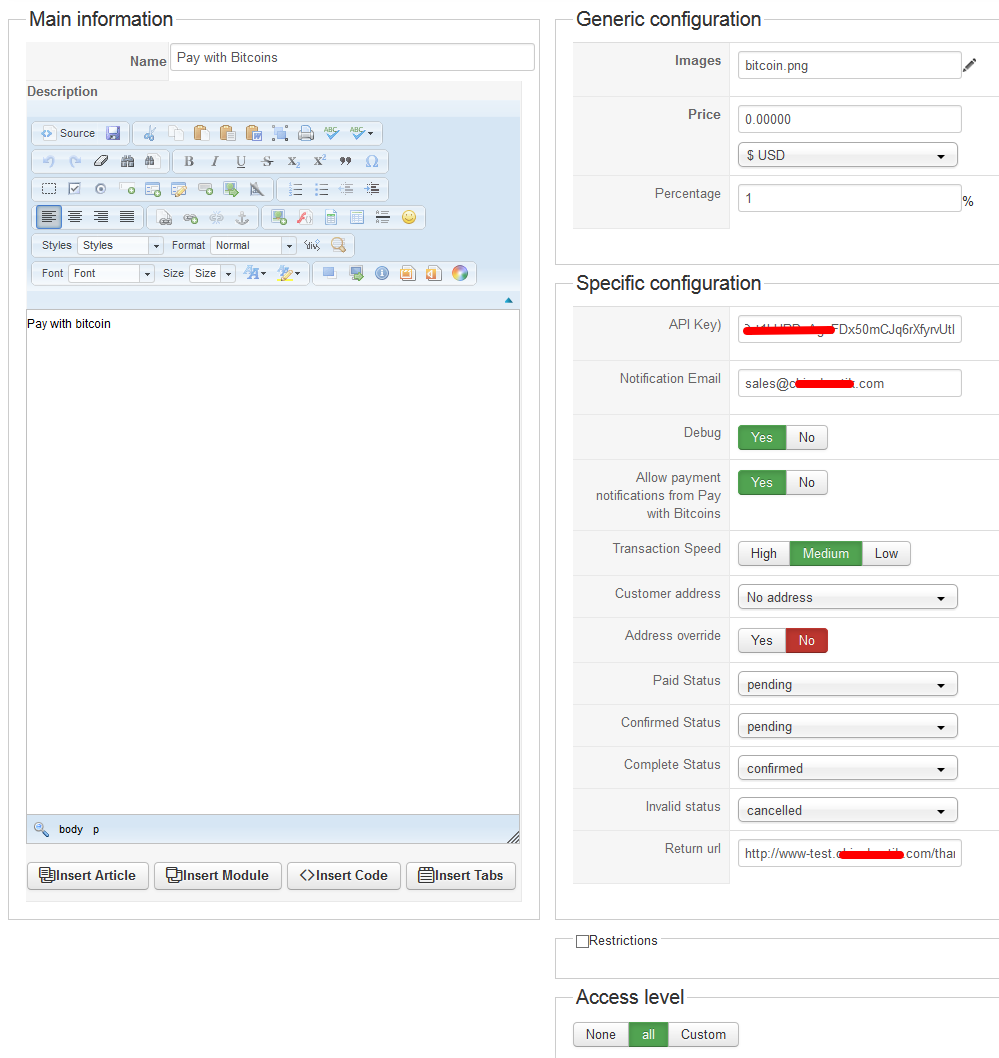This screenshot has width=999, height=1058.
Task: Click the Insert Article button
Action: [x=88, y=876]
